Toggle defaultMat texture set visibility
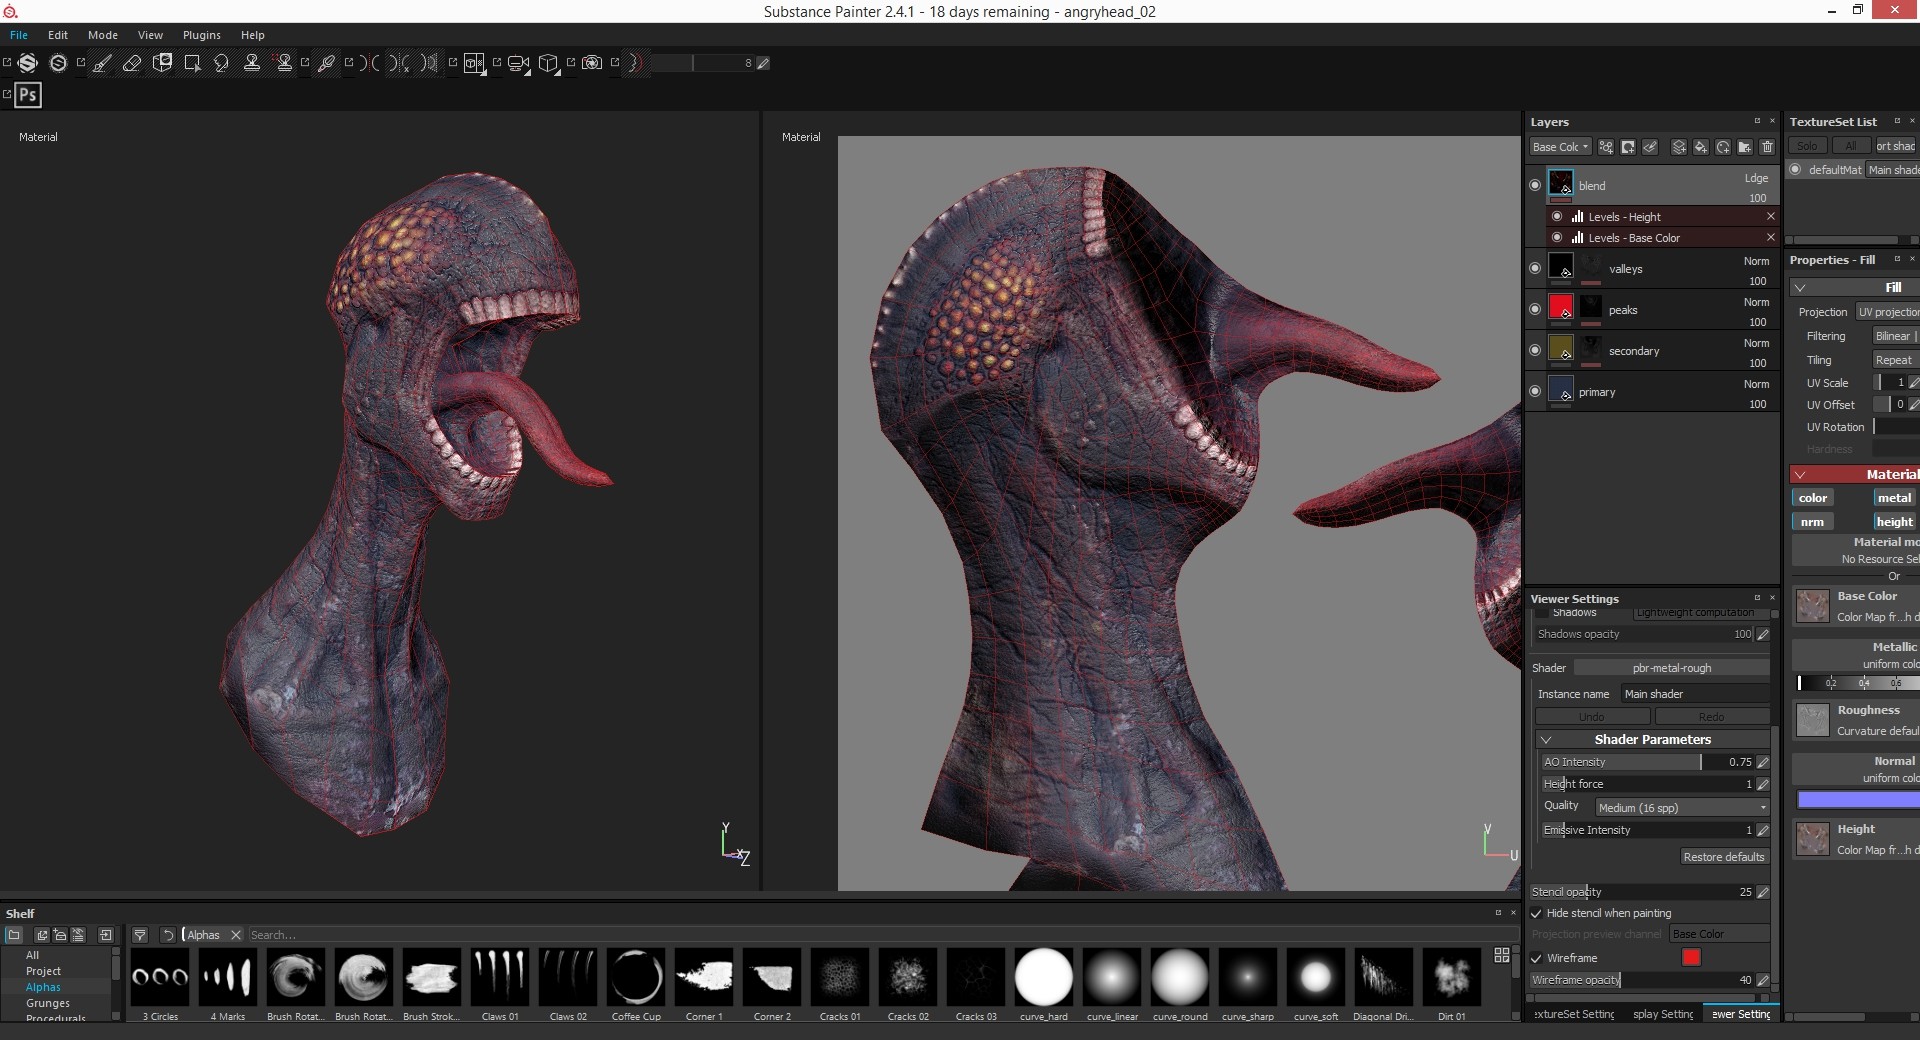 tap(1796, 170)
